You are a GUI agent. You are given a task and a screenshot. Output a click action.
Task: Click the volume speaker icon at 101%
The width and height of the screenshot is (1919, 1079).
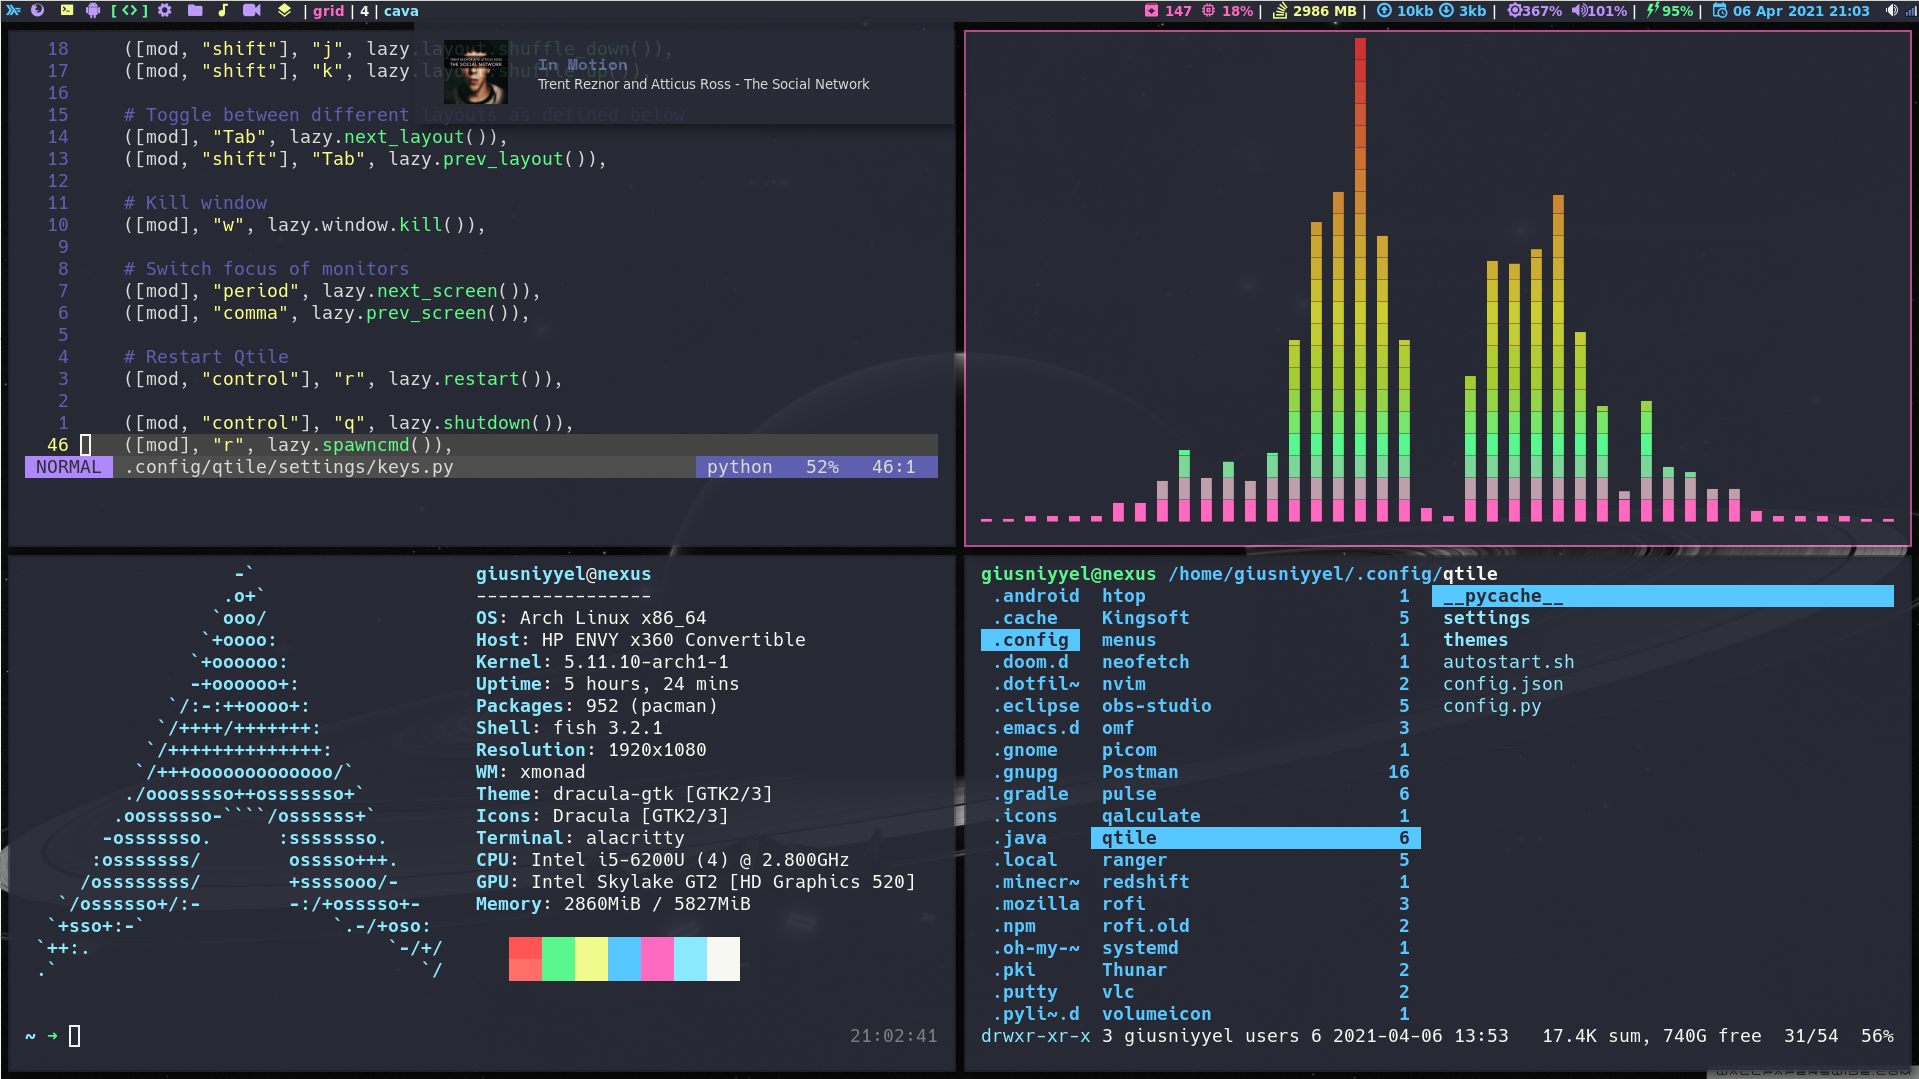coord(1578,11)
